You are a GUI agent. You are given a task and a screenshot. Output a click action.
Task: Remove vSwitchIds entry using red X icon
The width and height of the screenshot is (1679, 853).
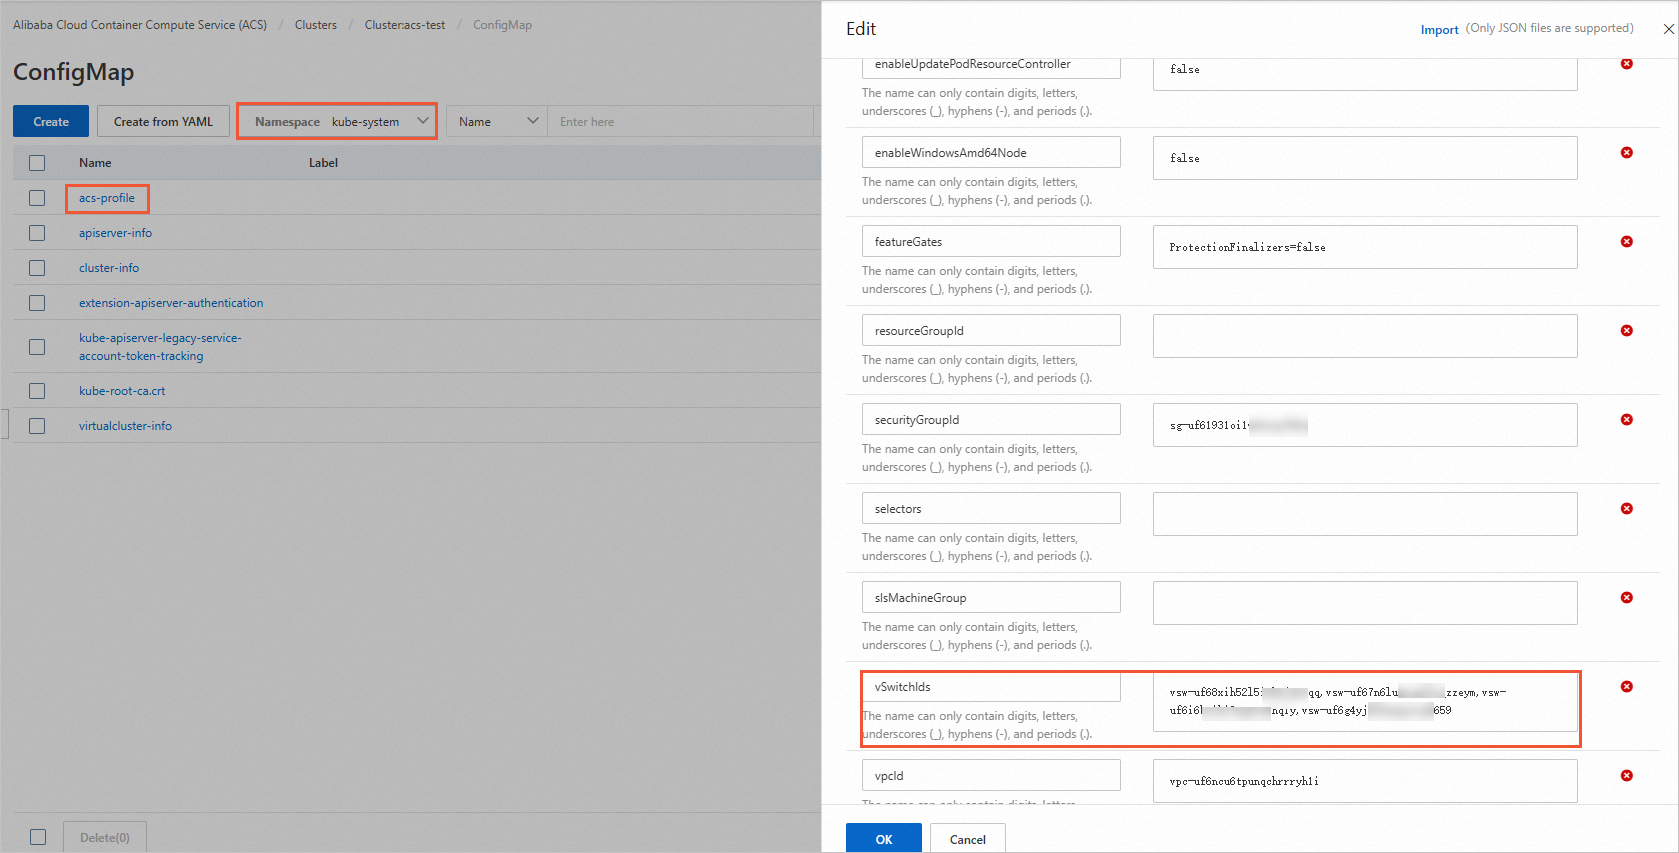(x=1627, y=687)
